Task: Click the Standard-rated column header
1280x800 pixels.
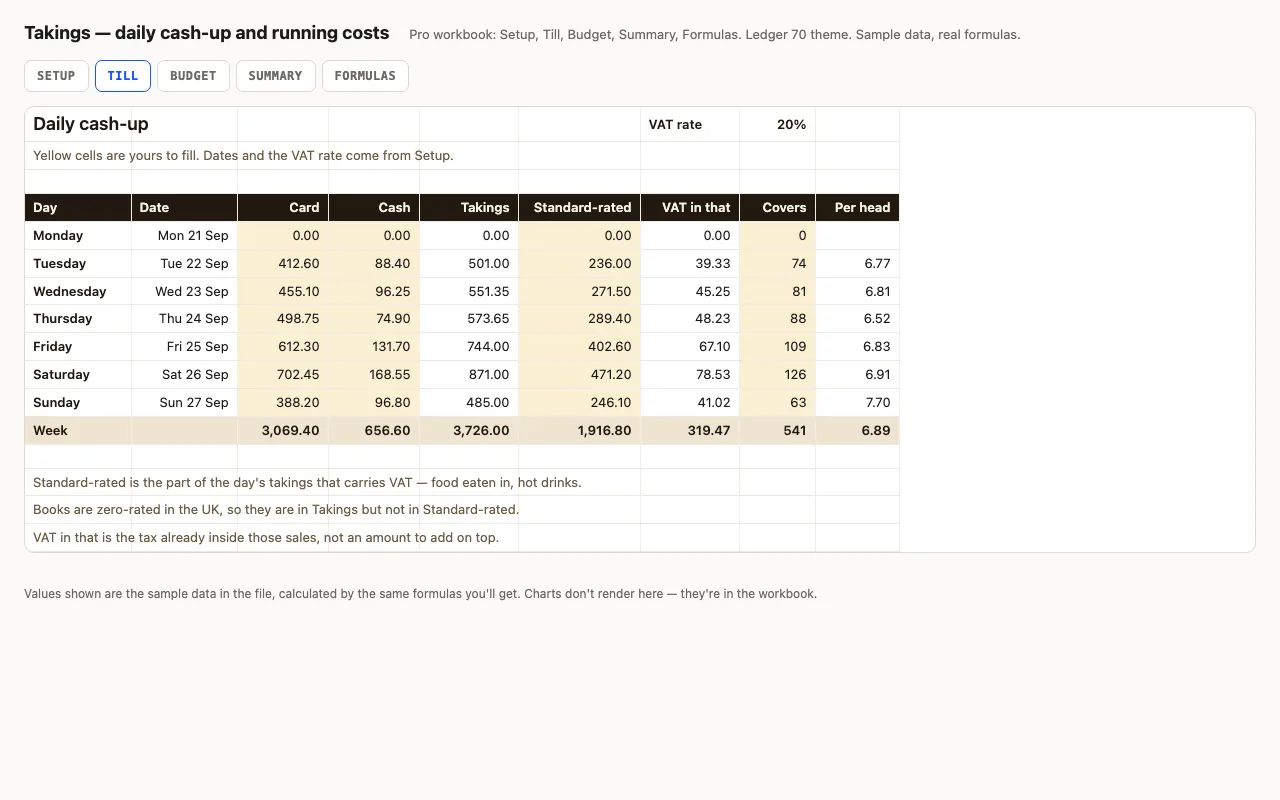Action: 580,208
